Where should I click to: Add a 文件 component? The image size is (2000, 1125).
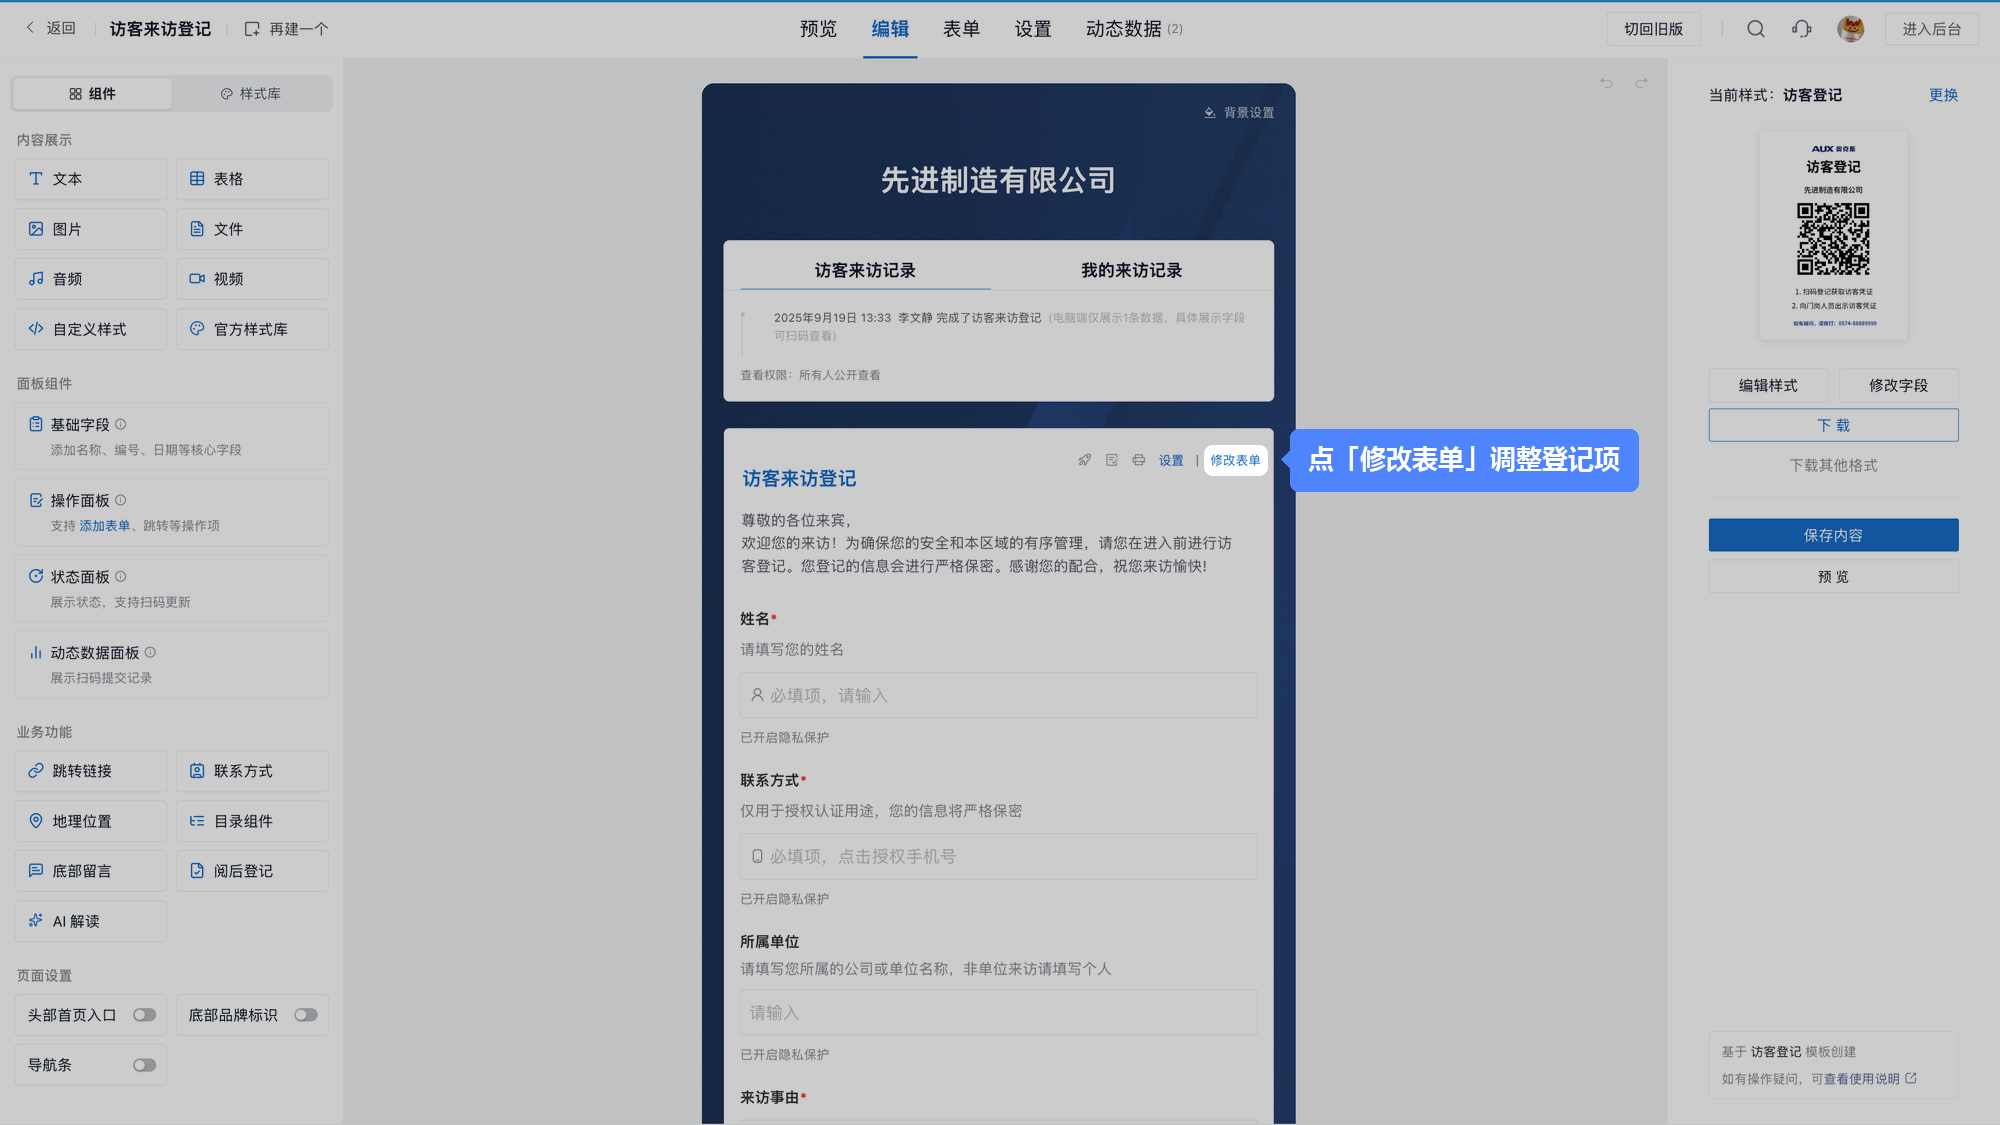[x=253, y=229]
